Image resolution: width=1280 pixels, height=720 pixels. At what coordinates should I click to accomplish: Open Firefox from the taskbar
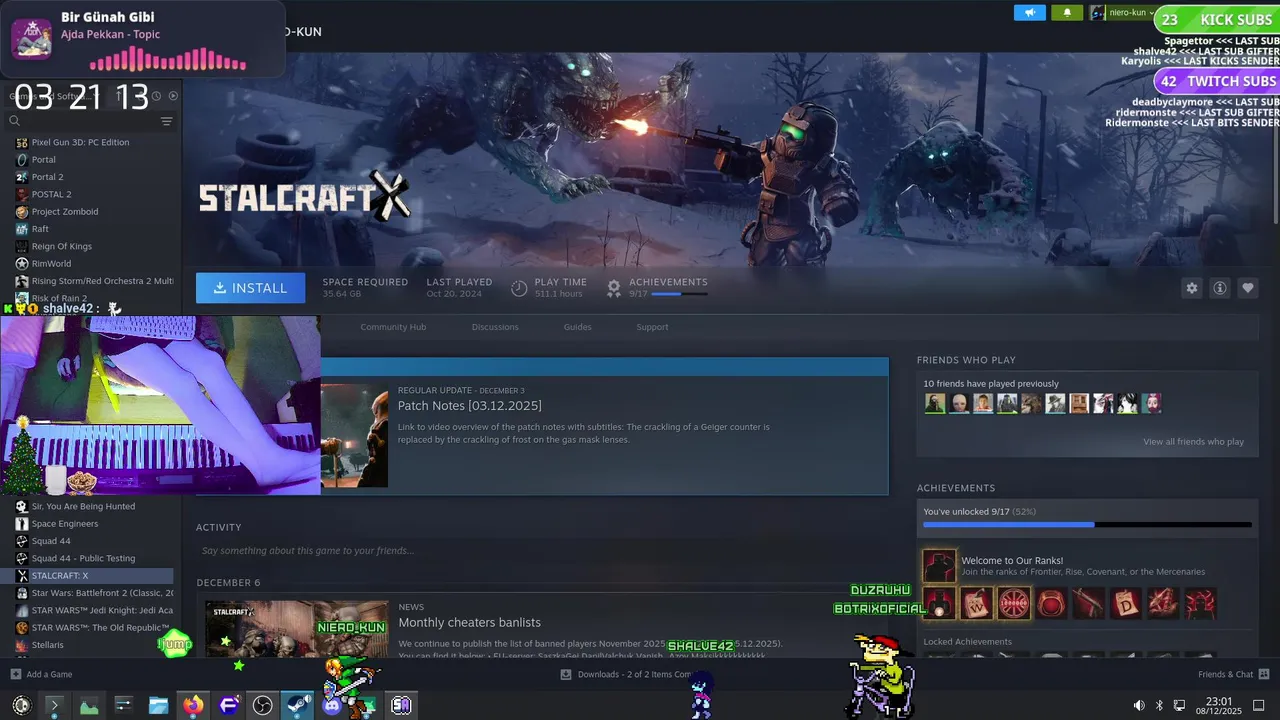click(x=193, y=705)
